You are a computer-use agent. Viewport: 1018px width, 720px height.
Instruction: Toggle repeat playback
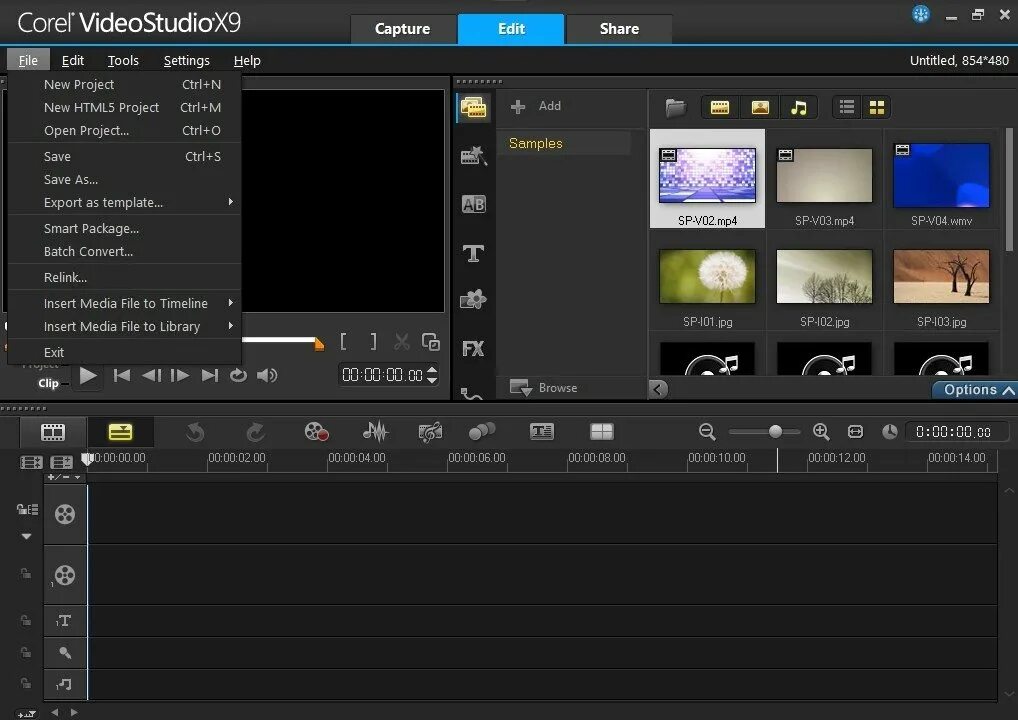click(238, 375)
